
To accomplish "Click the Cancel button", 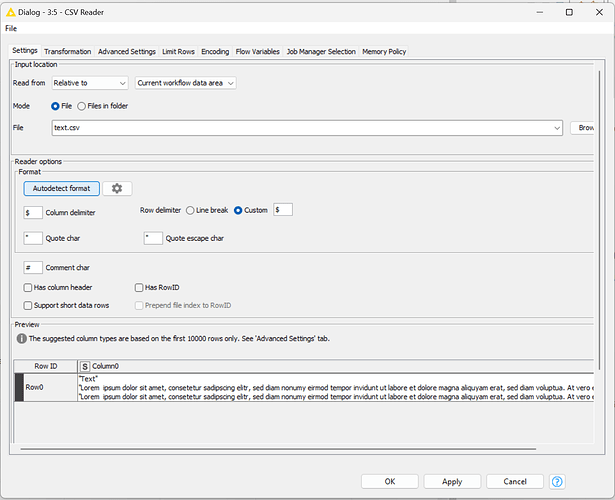I will (515, 481).
